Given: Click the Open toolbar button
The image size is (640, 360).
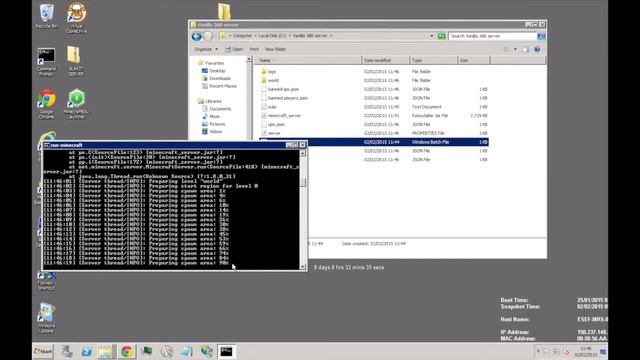Looking at the screenshot, I should tap(234, 49).
